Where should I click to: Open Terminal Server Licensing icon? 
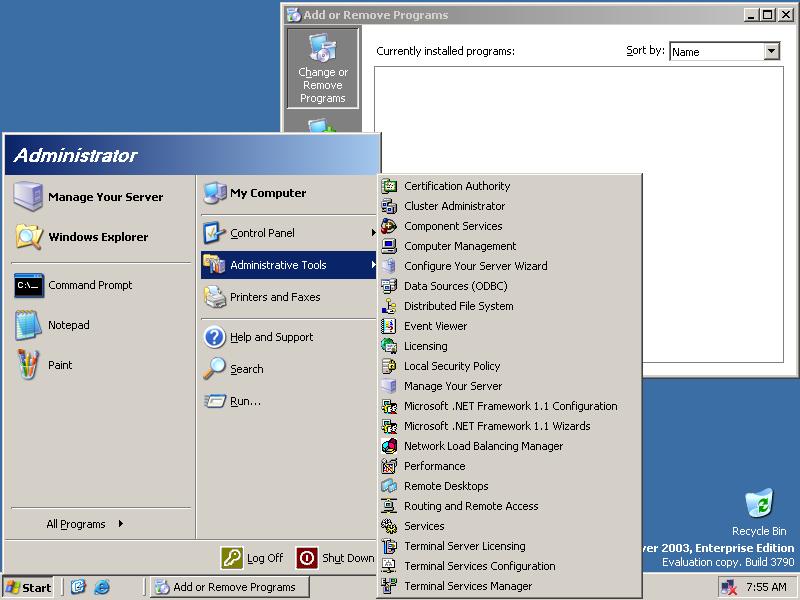click(389, 546)
